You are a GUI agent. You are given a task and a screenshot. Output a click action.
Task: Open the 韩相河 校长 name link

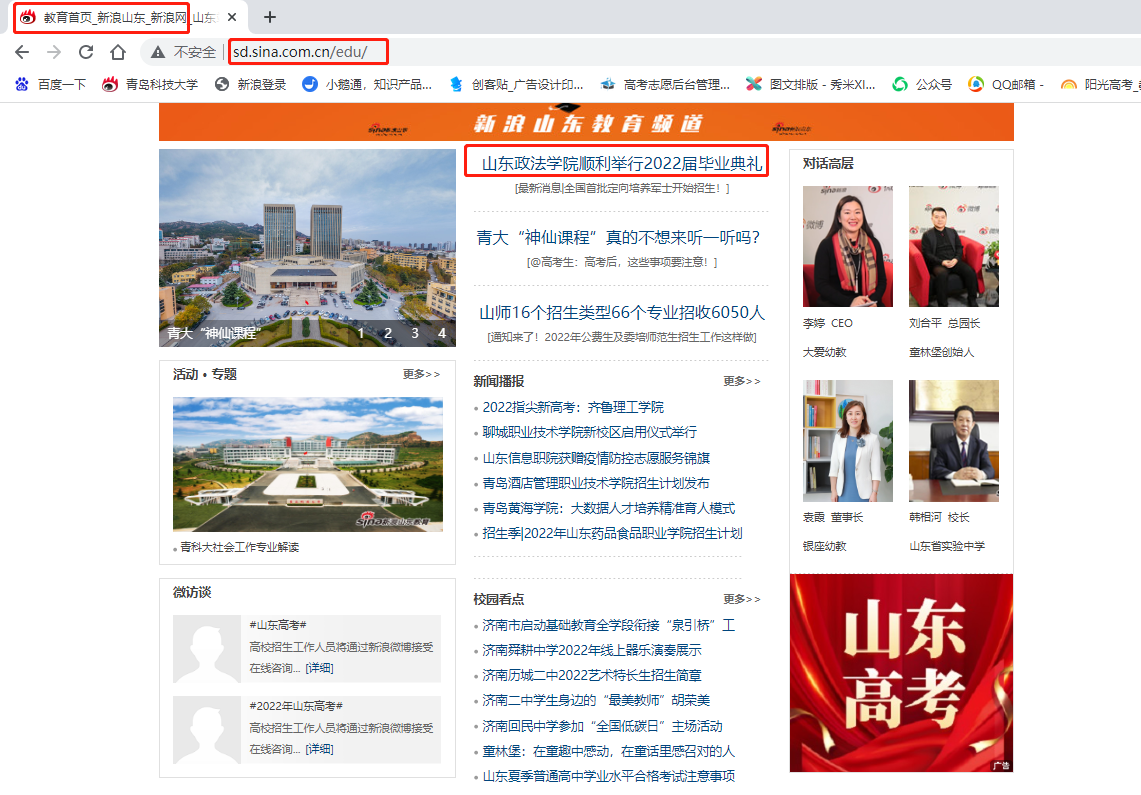[939, 517]
